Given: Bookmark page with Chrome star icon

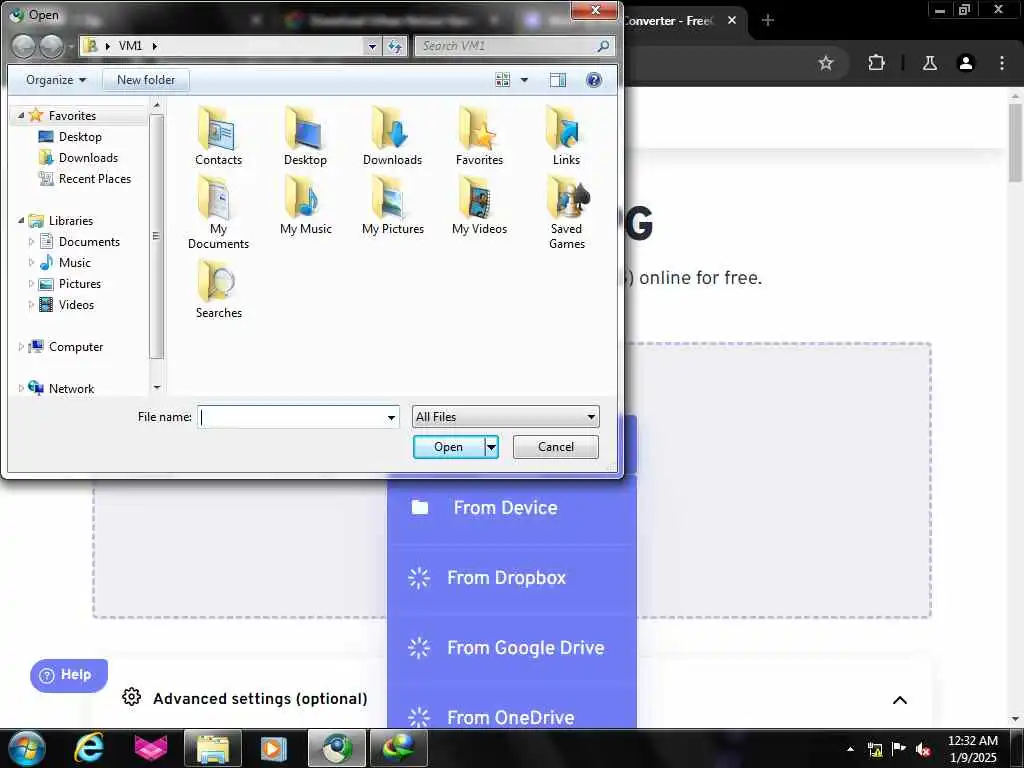Looking at the screenshot, I should pos(826,63).
